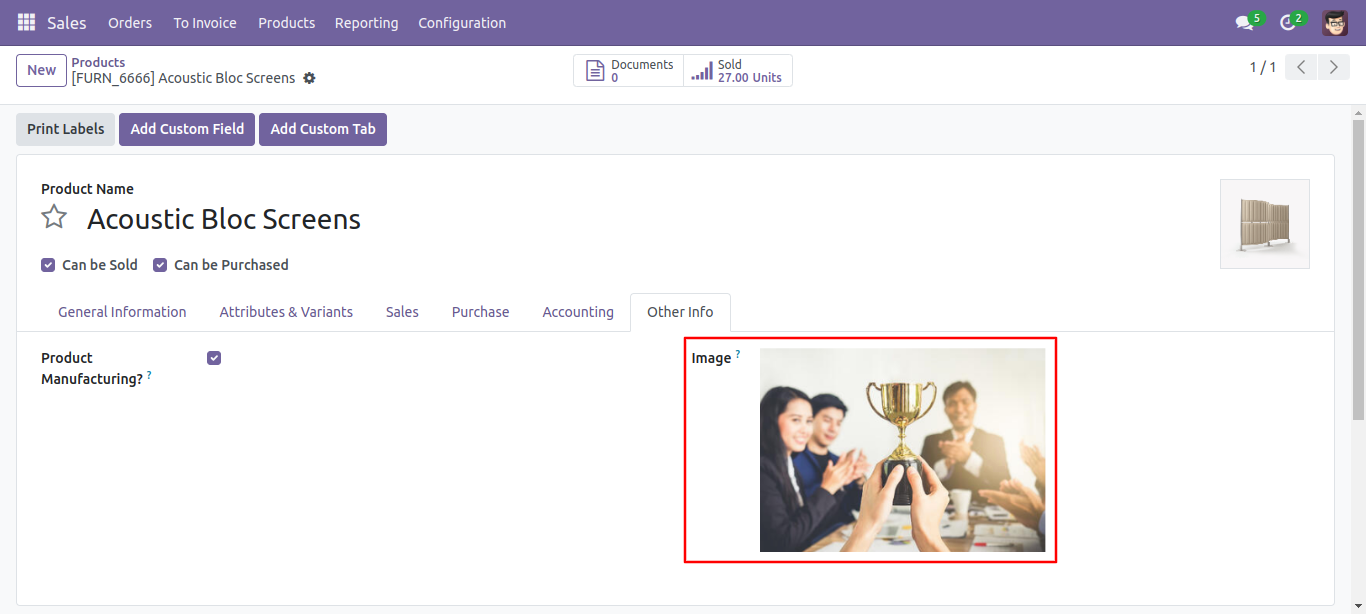Click the 1 / 1 pager counter
The height and width of the screenshot is (614, 1366).
click(x=1263, y=67)
